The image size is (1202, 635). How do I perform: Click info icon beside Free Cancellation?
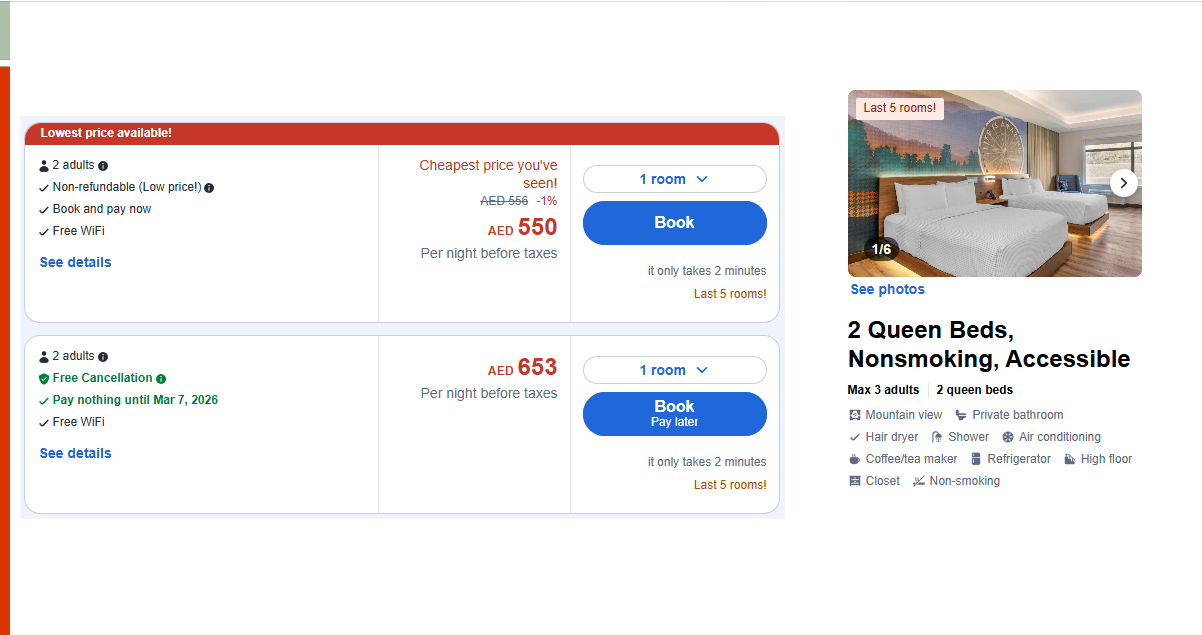(161, 379)
